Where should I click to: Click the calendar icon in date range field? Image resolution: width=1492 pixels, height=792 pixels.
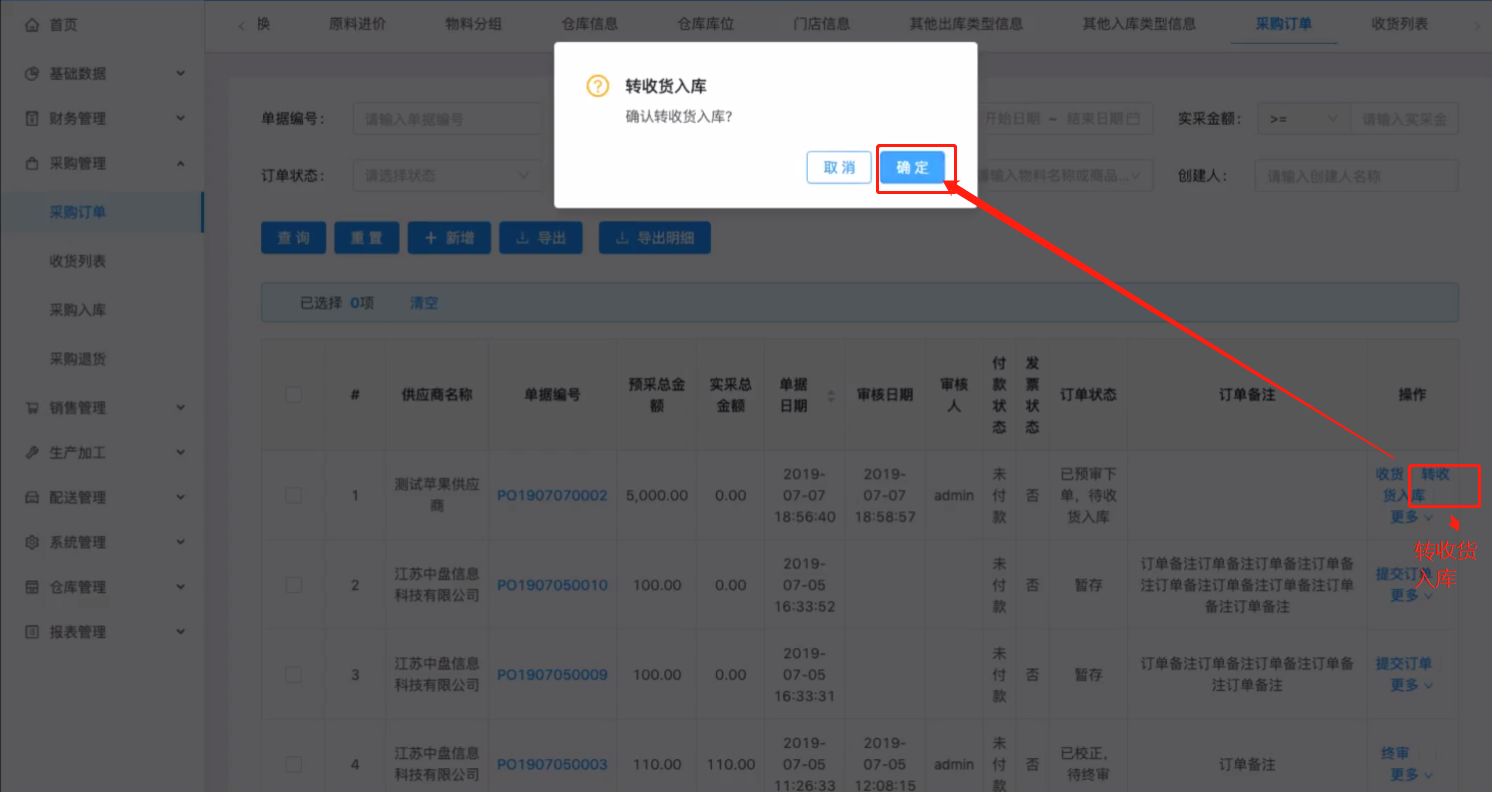pyautogui.click(x=1133, y=119)
